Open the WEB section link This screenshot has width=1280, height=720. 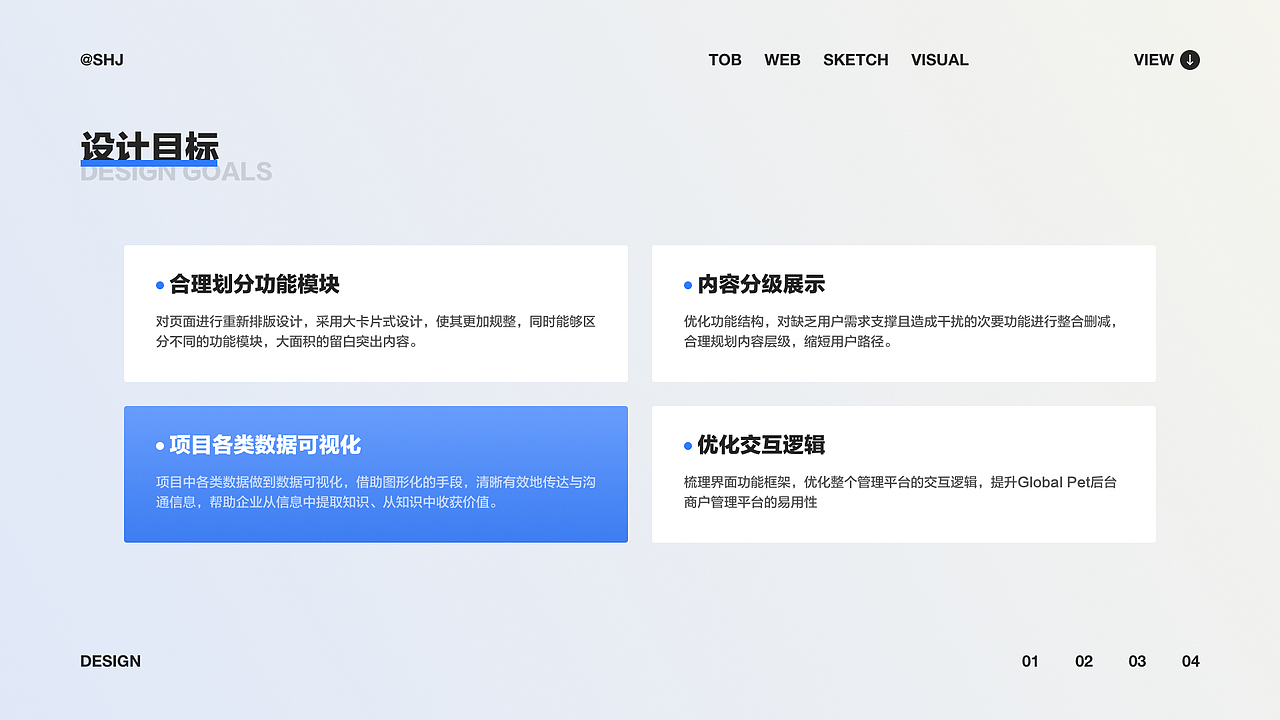783,60
